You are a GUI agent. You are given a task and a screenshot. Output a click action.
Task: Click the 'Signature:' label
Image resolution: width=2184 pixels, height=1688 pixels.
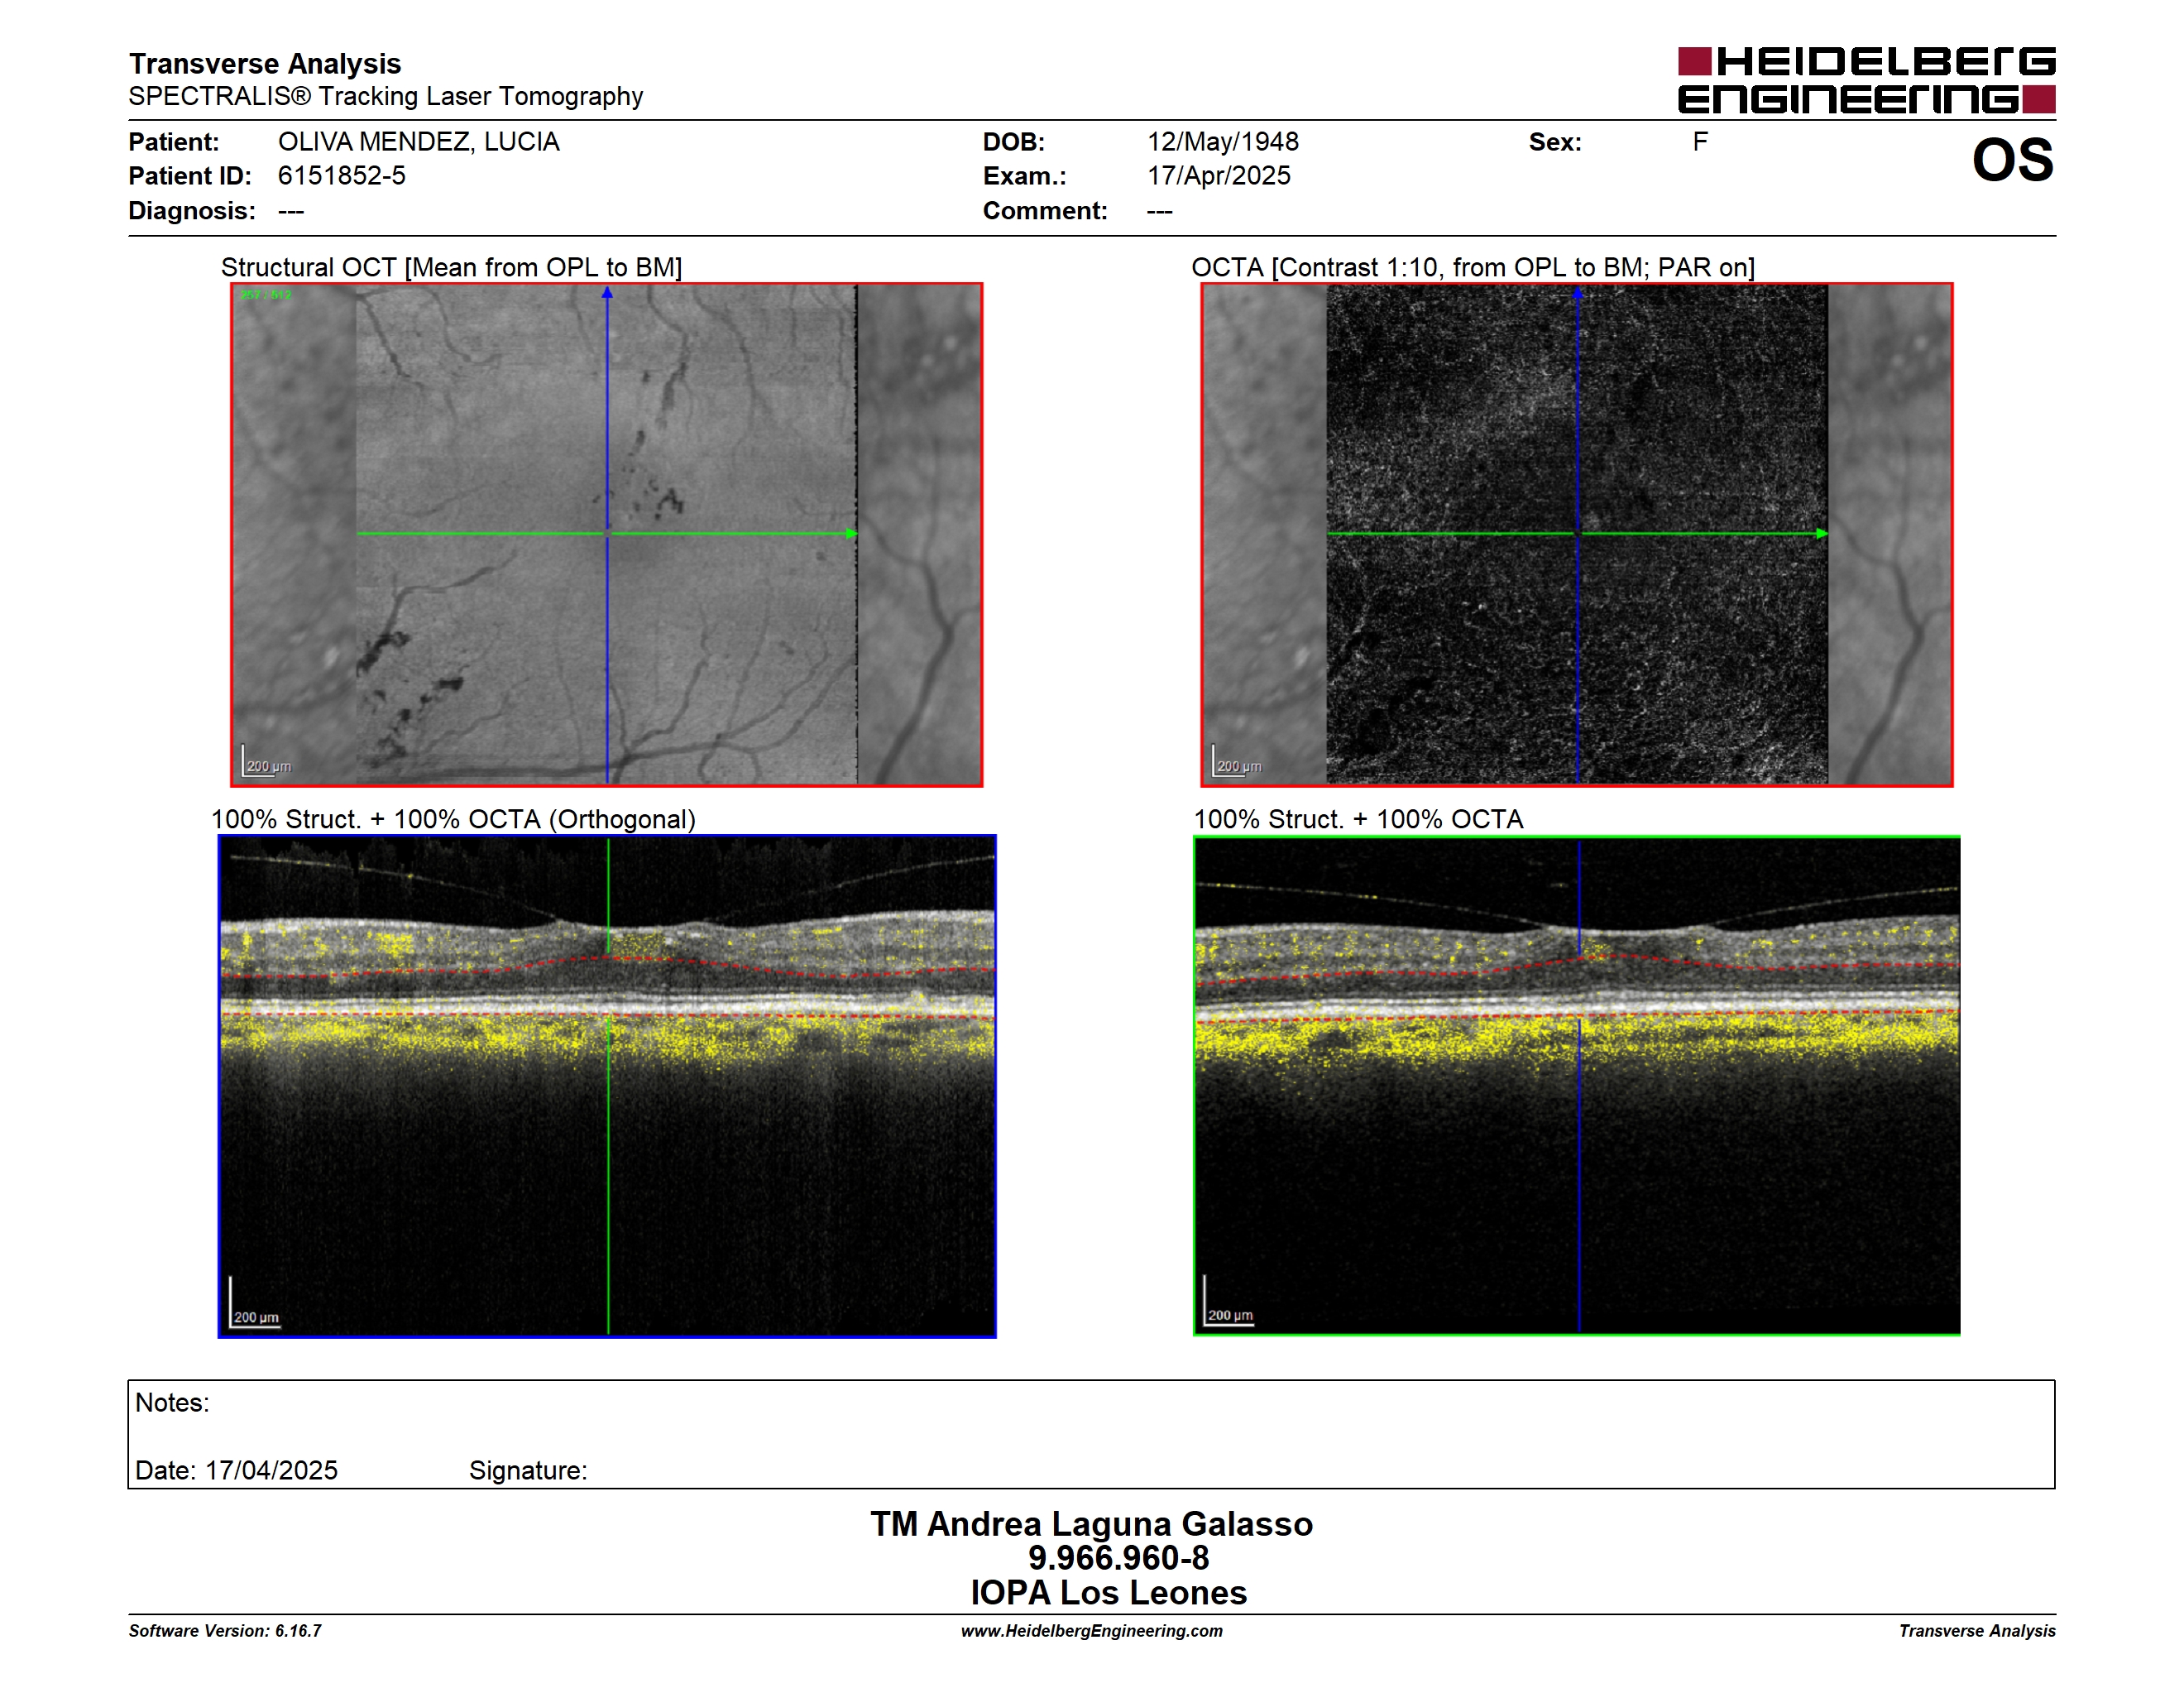tap(528, 1471)
